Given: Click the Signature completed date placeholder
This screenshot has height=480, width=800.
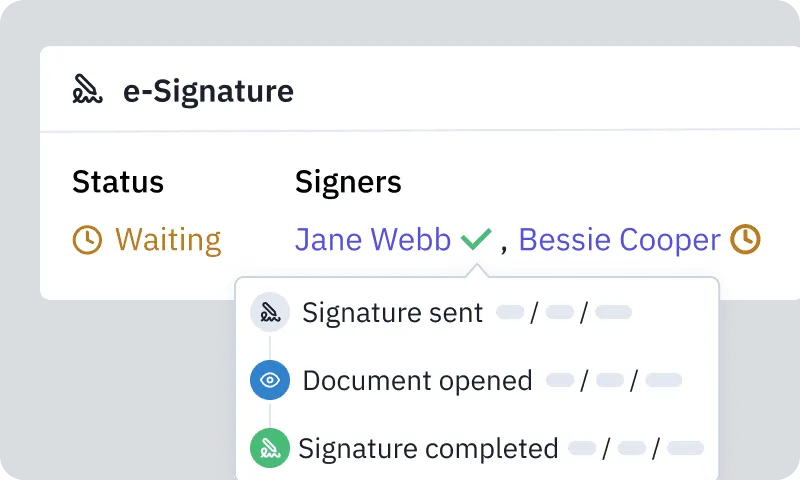Looking at the screenshot, I should point(636,448).
